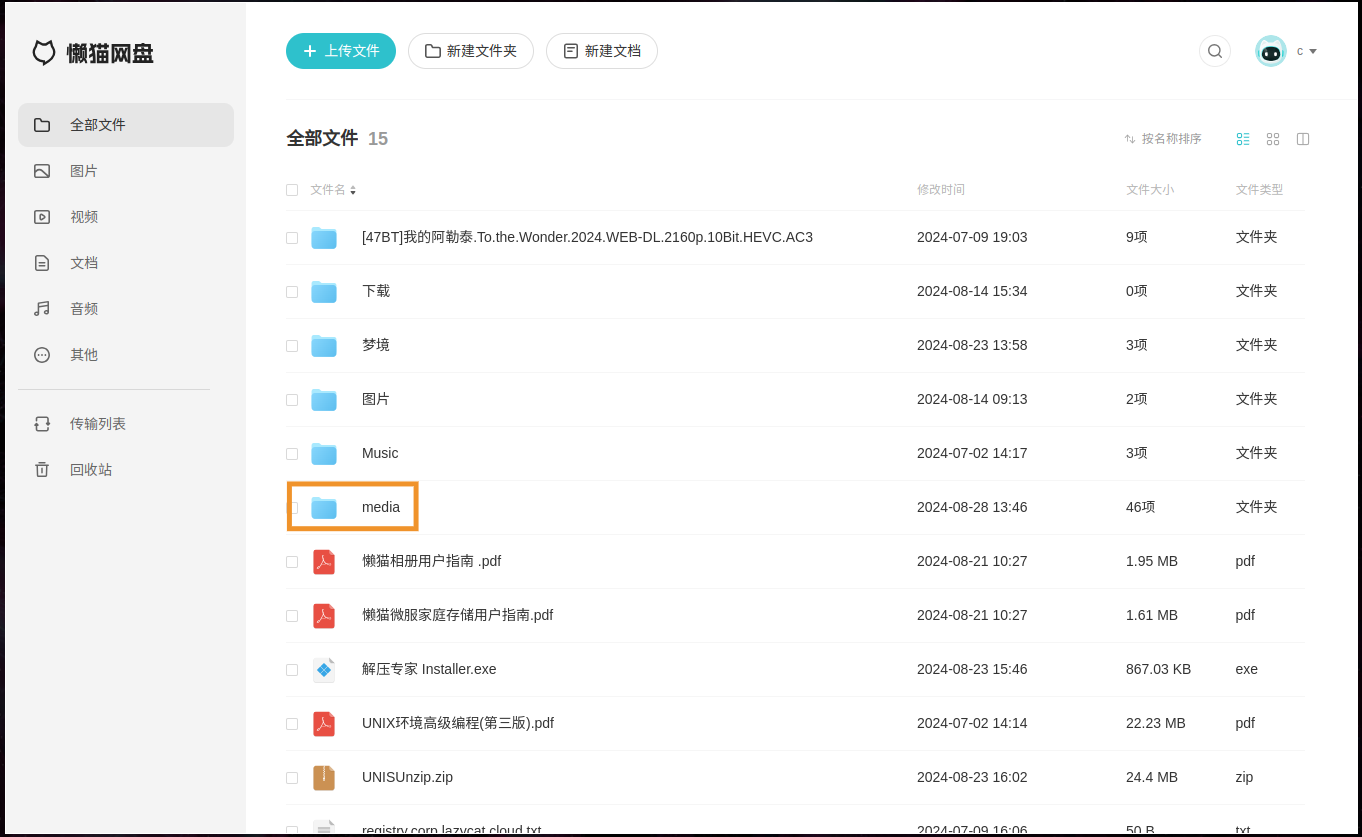Open file UNIX环境高级编程(第三版).pdf
Viewport: 1362px width, 837px height.
(458, 723)
